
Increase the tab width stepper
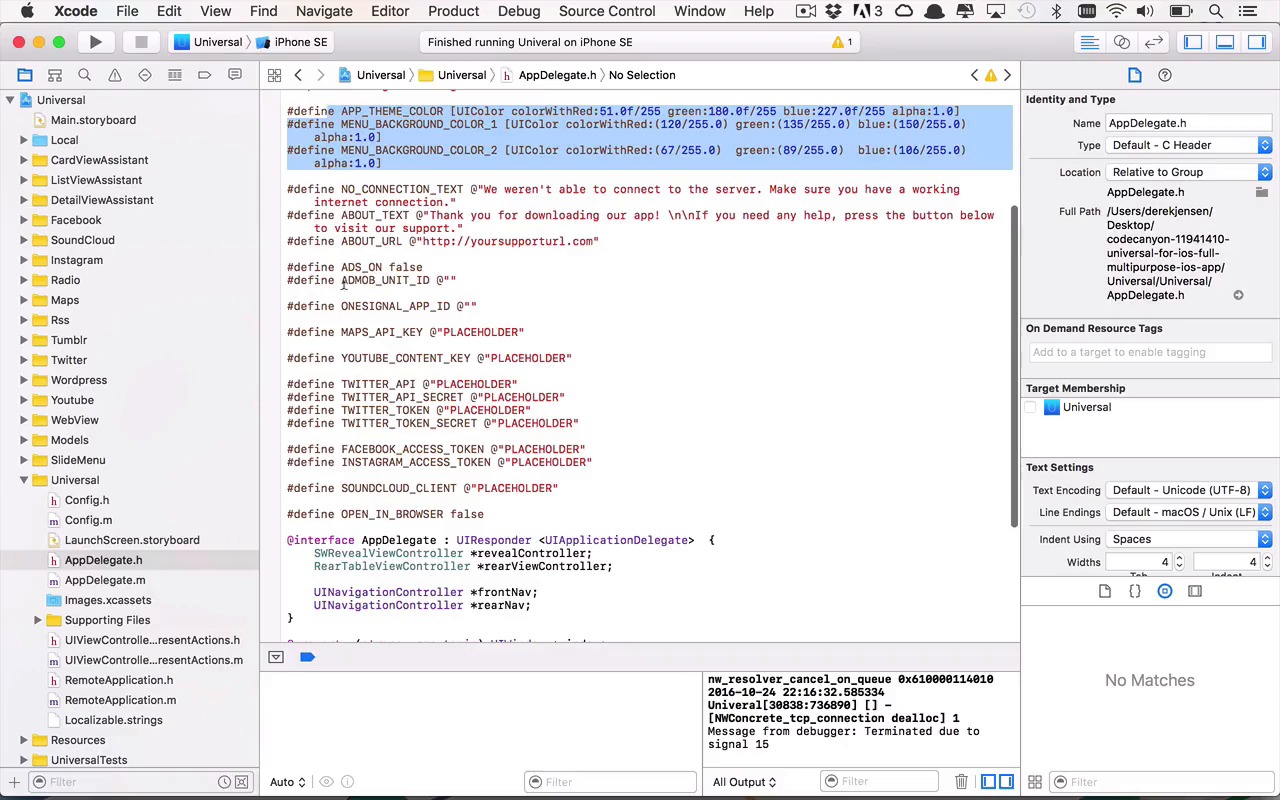click(x=1179, y=558)
